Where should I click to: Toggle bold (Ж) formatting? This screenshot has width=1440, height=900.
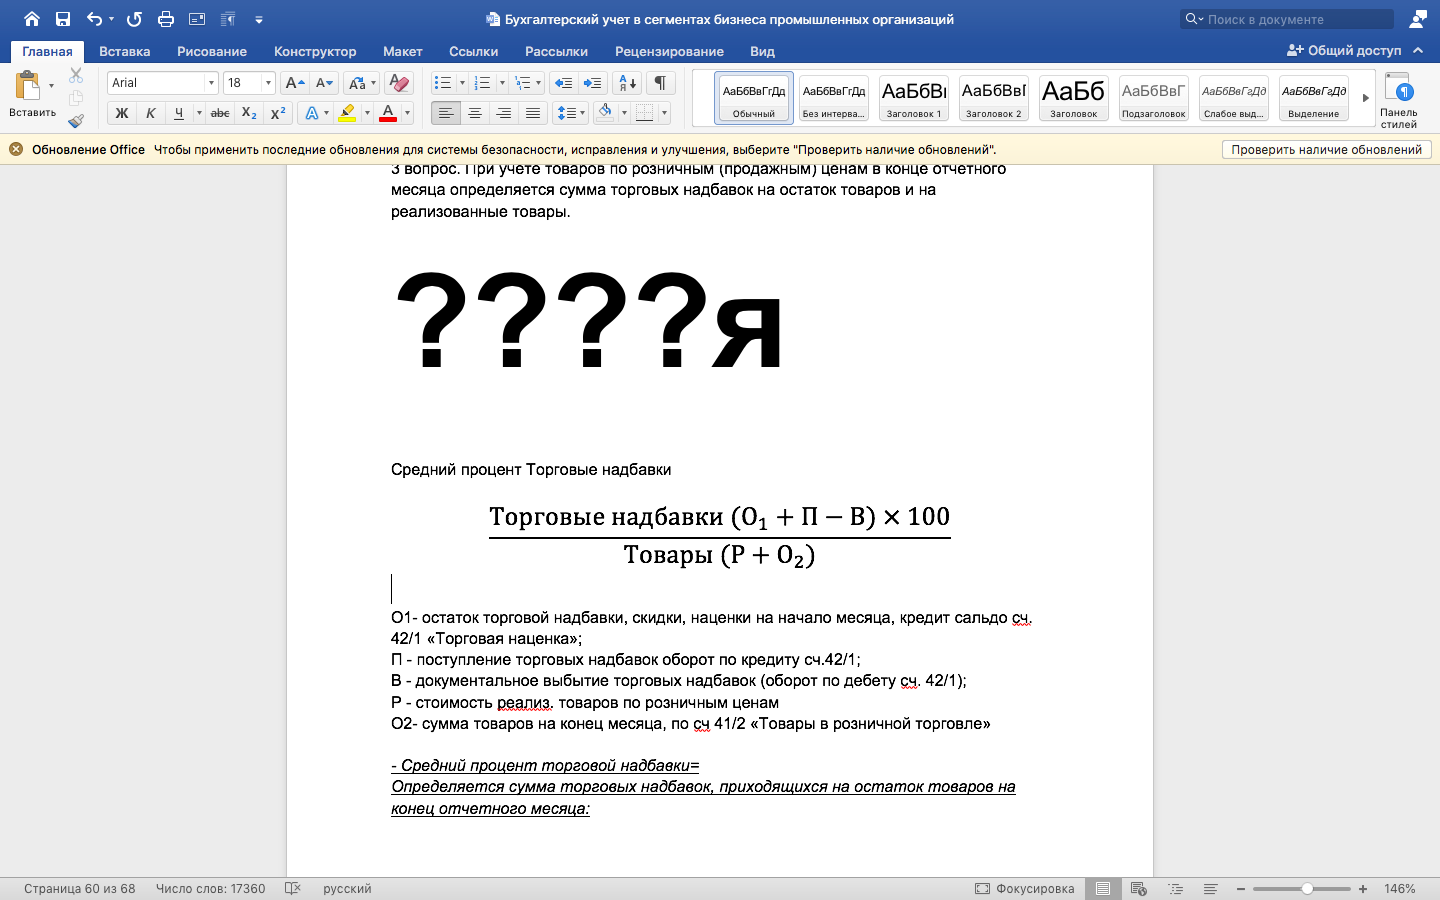pos(122,113)
